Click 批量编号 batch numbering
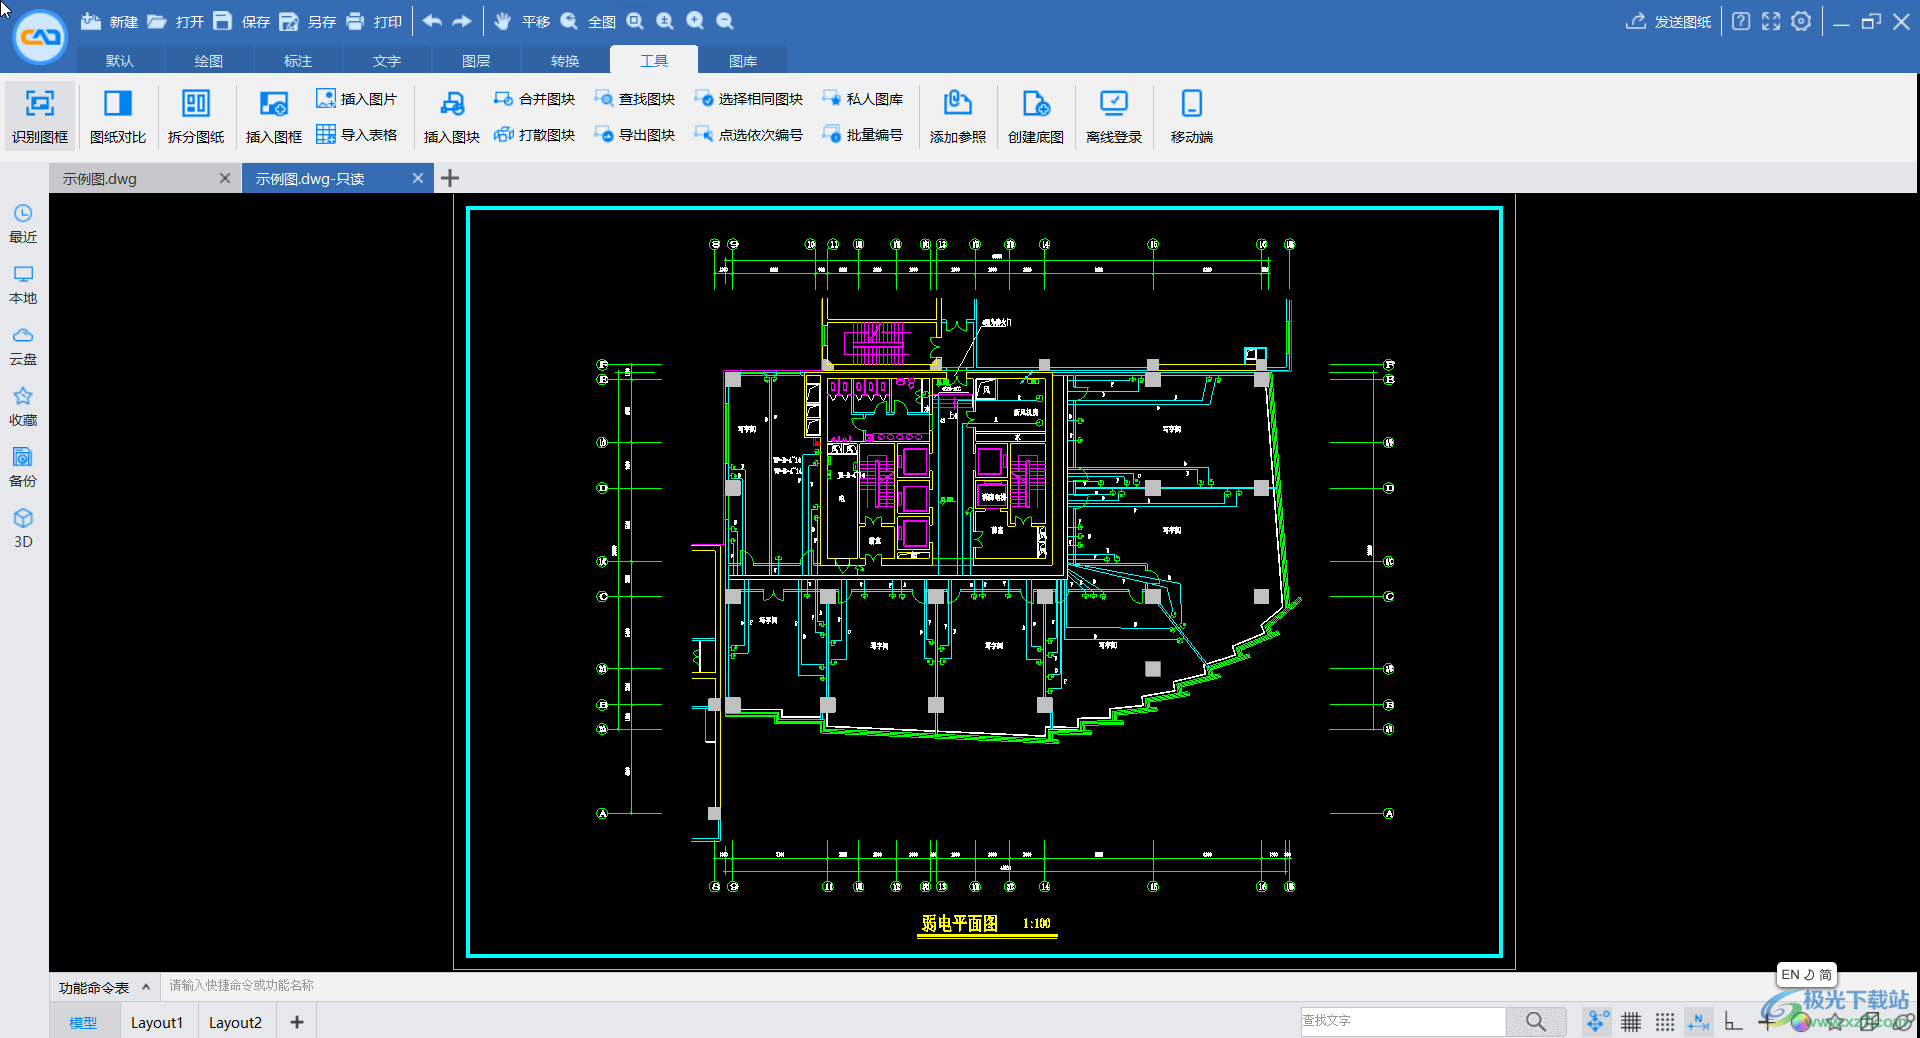Viewport: 1920px width, 1038px height. 862,134
